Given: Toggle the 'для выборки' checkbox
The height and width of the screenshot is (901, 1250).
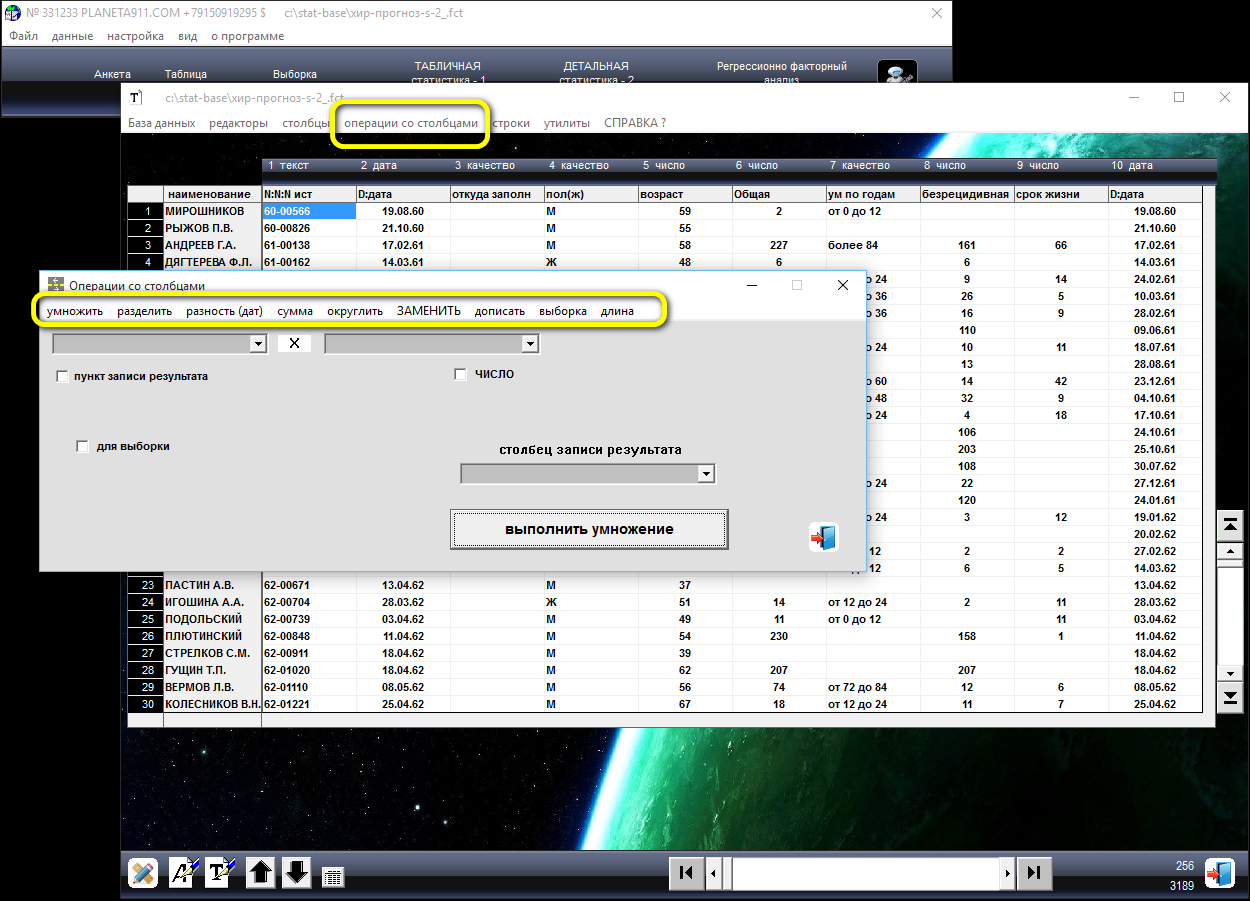Looking at the screenshot, I should click(83, 447).
